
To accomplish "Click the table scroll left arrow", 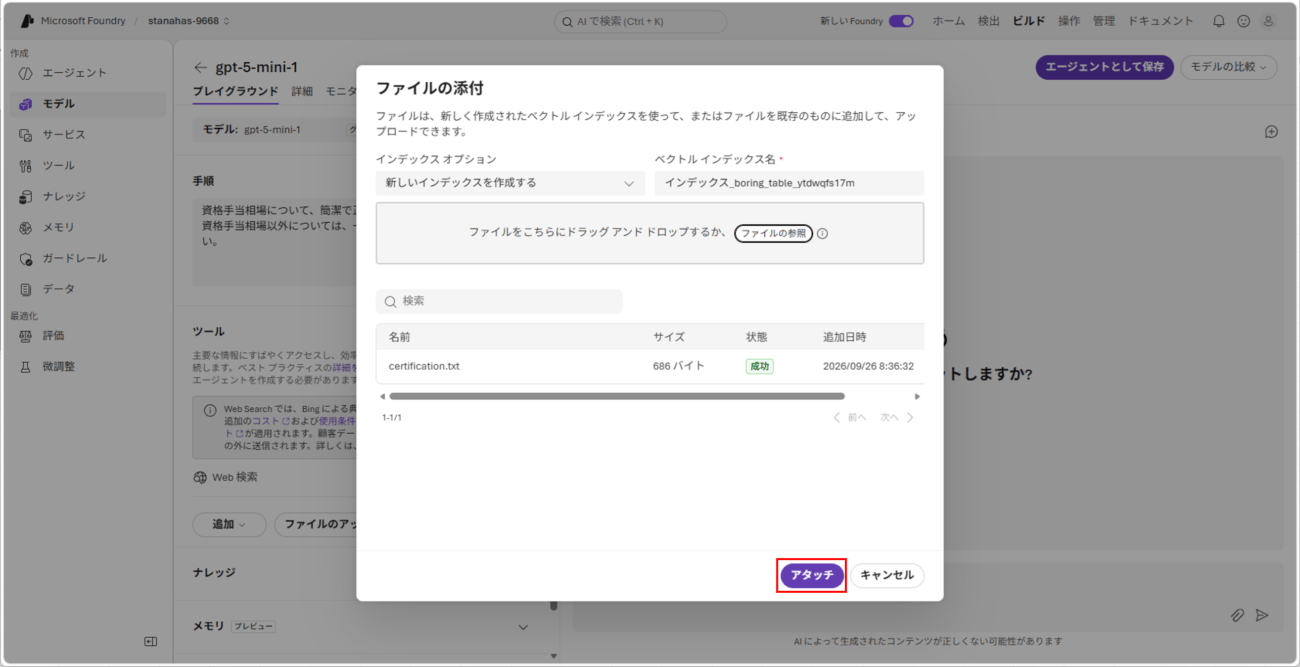I will [x=382, y=396].
